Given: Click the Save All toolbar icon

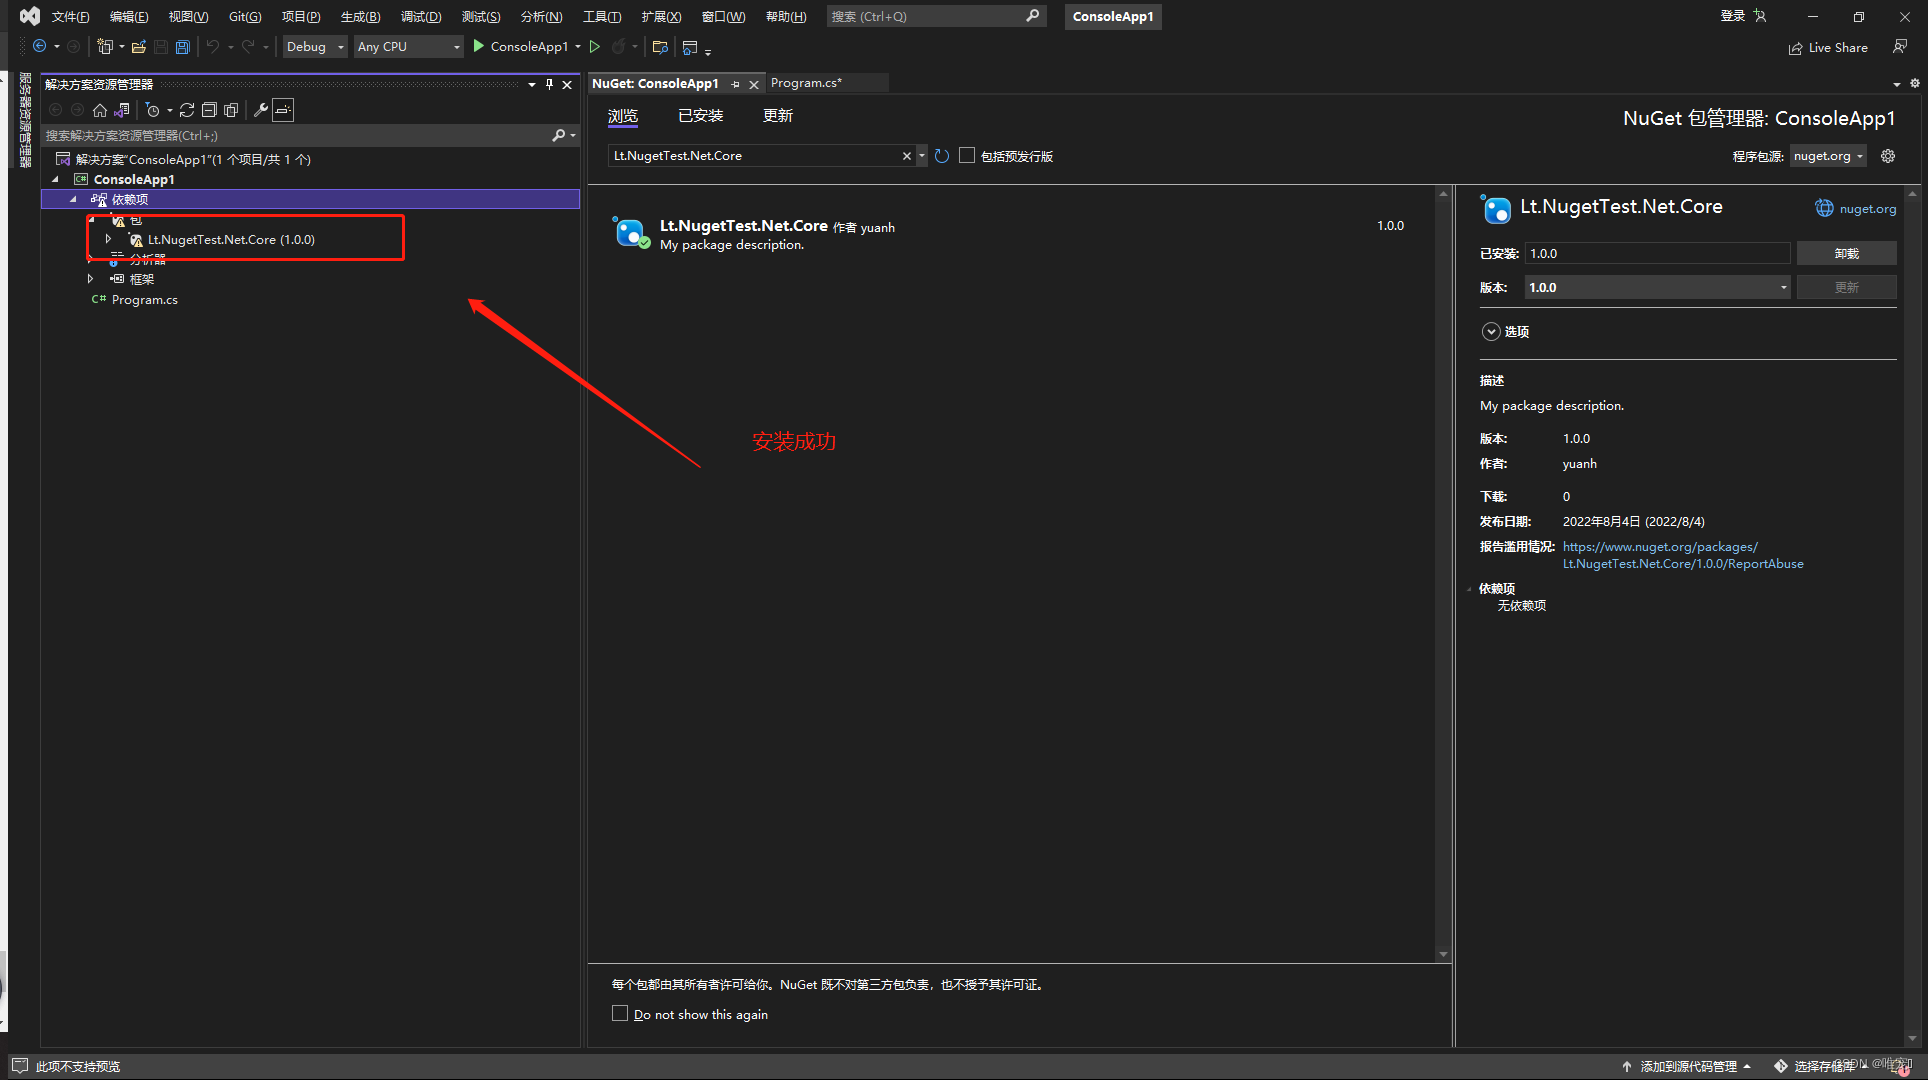Looking at the screenshot, I should click(182, 47).
